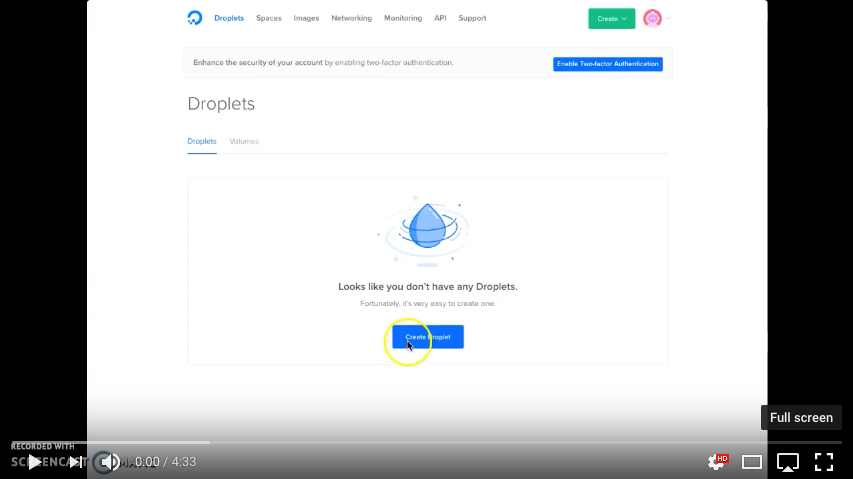Image resolution: width=853 pixels, height=479 pixels.
Task: Select the Droplets tab
Action: pos(202,141)
